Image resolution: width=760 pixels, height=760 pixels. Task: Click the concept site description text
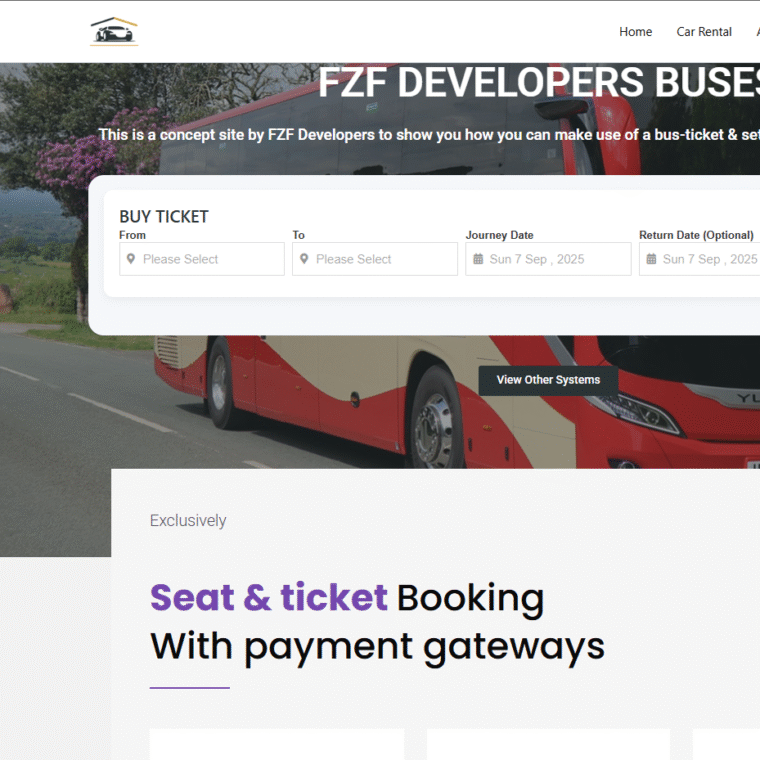429,135
